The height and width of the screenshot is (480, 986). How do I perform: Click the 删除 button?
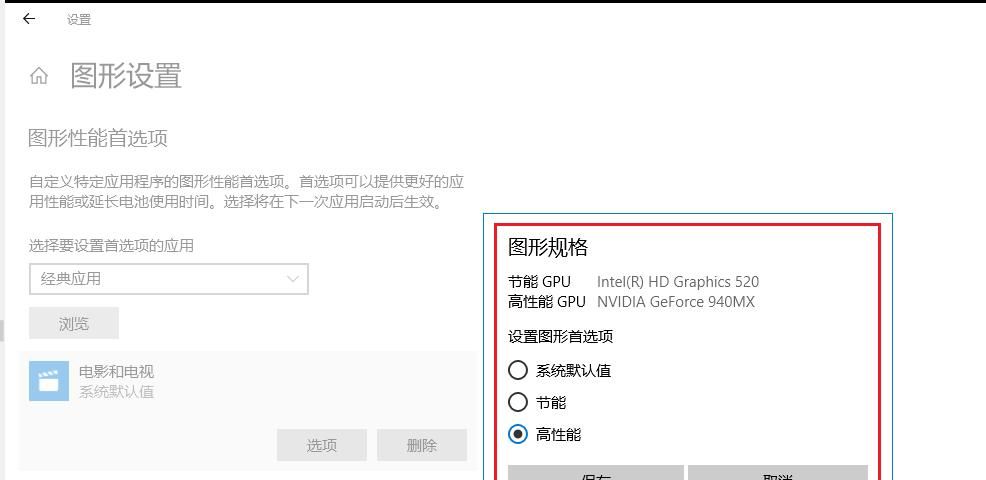(x=421, y=445)
